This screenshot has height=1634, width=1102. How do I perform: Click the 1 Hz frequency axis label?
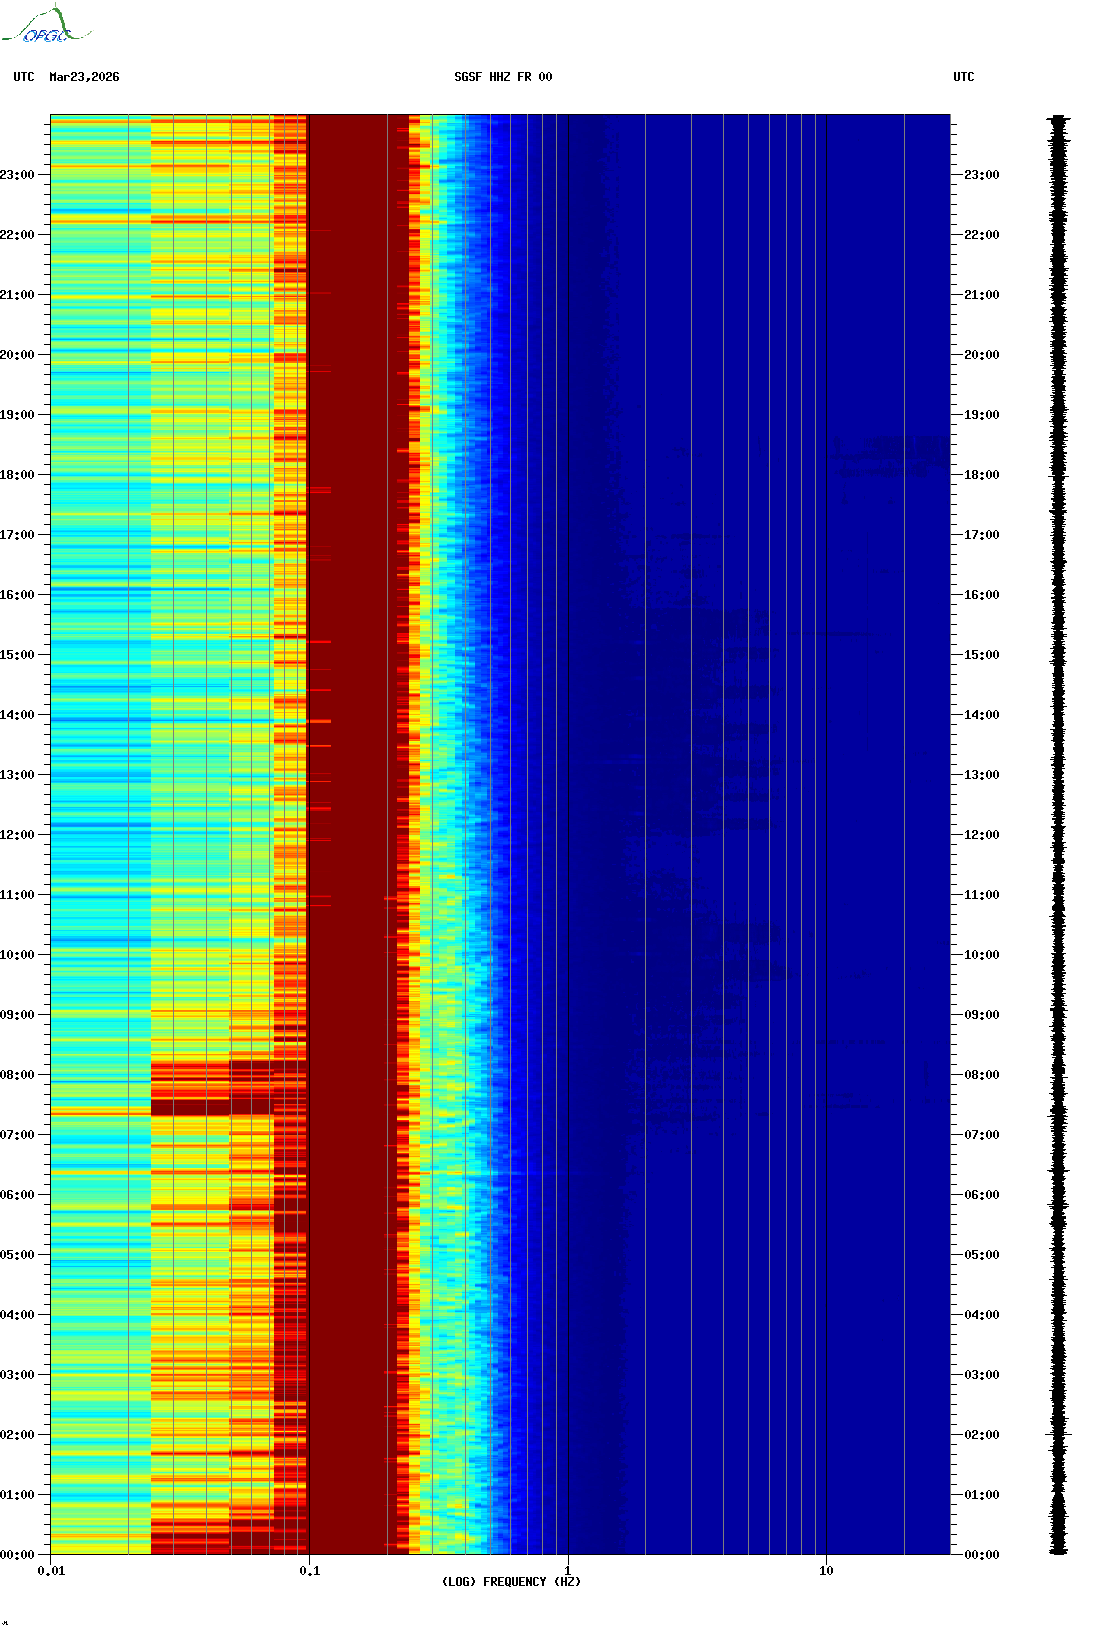coord(568,1571)
